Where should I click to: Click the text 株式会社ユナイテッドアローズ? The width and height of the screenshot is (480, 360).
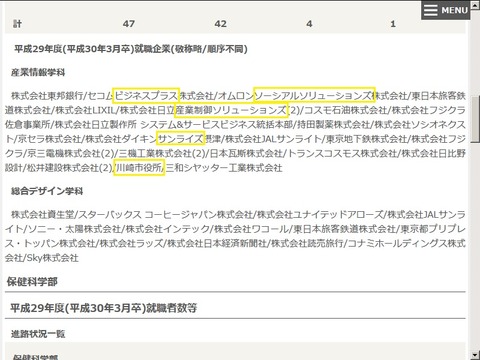(320, 214)
